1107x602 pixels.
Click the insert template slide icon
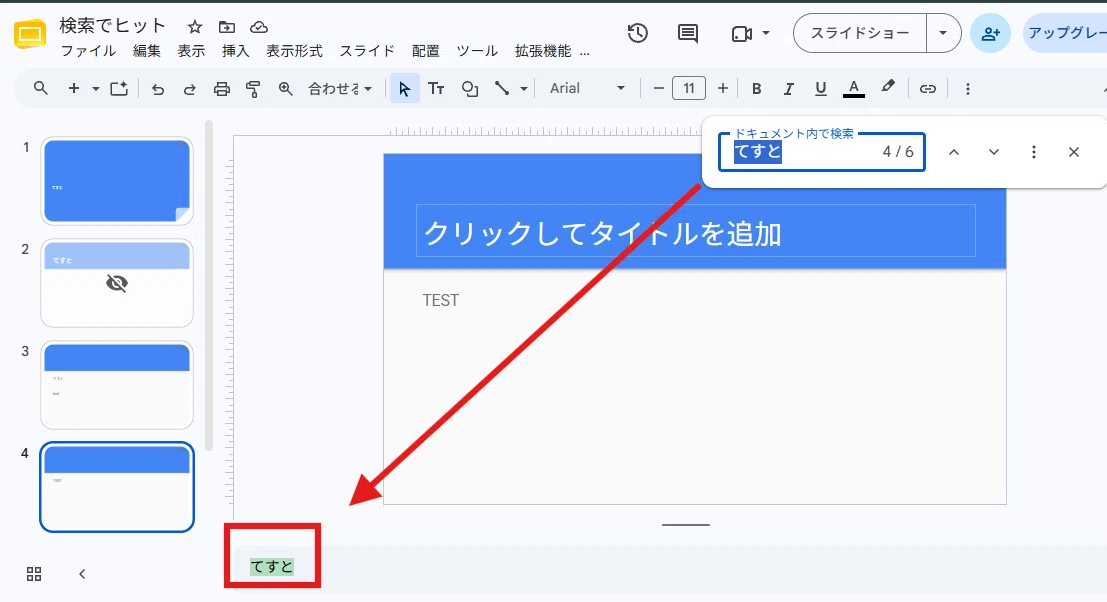tap(119, 88)
